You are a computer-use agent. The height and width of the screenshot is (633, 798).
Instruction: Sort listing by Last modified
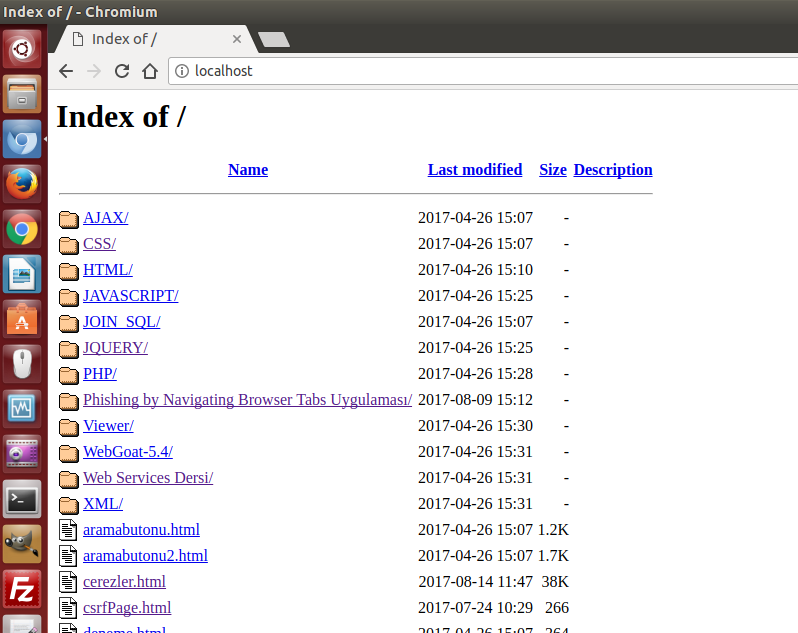tap(475, 169)
